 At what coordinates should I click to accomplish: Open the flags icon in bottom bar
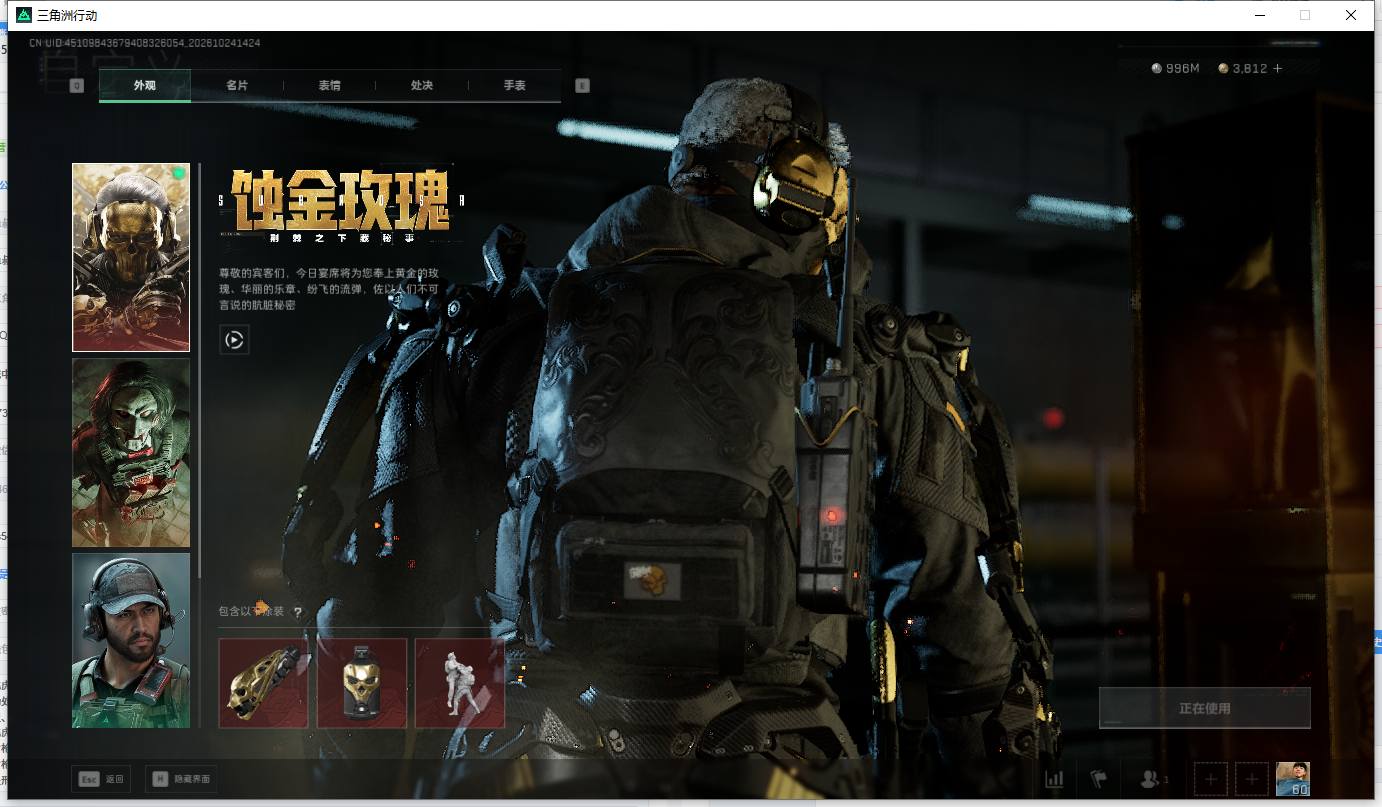pos(1099,779)
